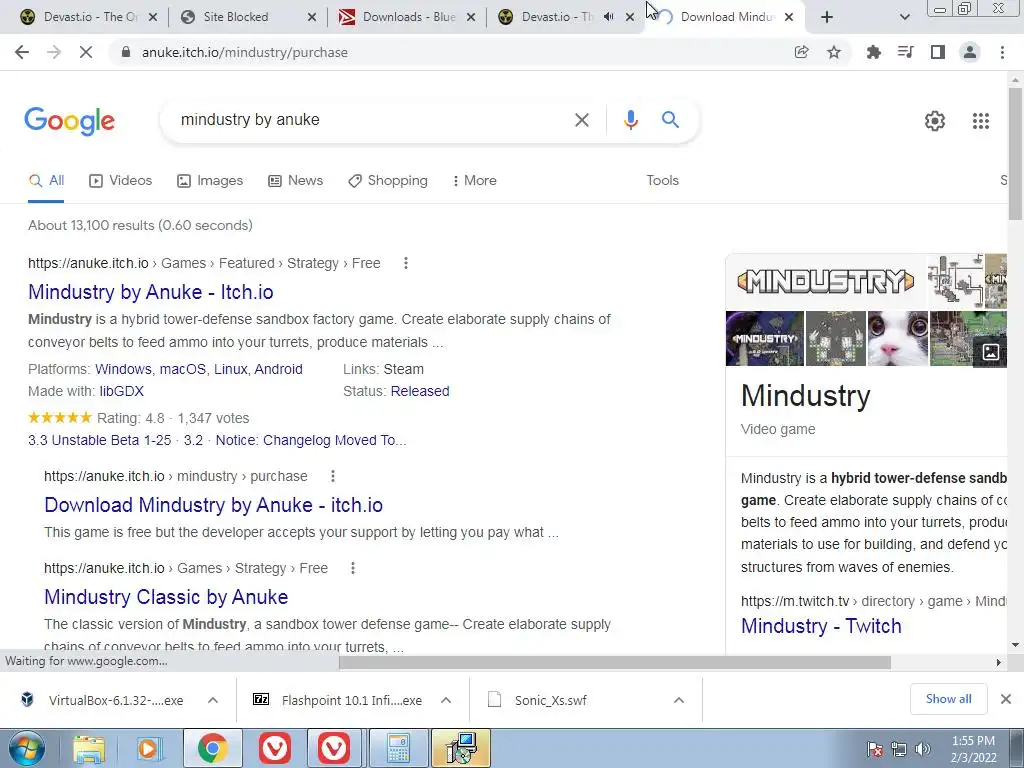Open Mindustry Classic by Anuke link
Viewport: 1024px width, 768px height.
coord(166,597)
